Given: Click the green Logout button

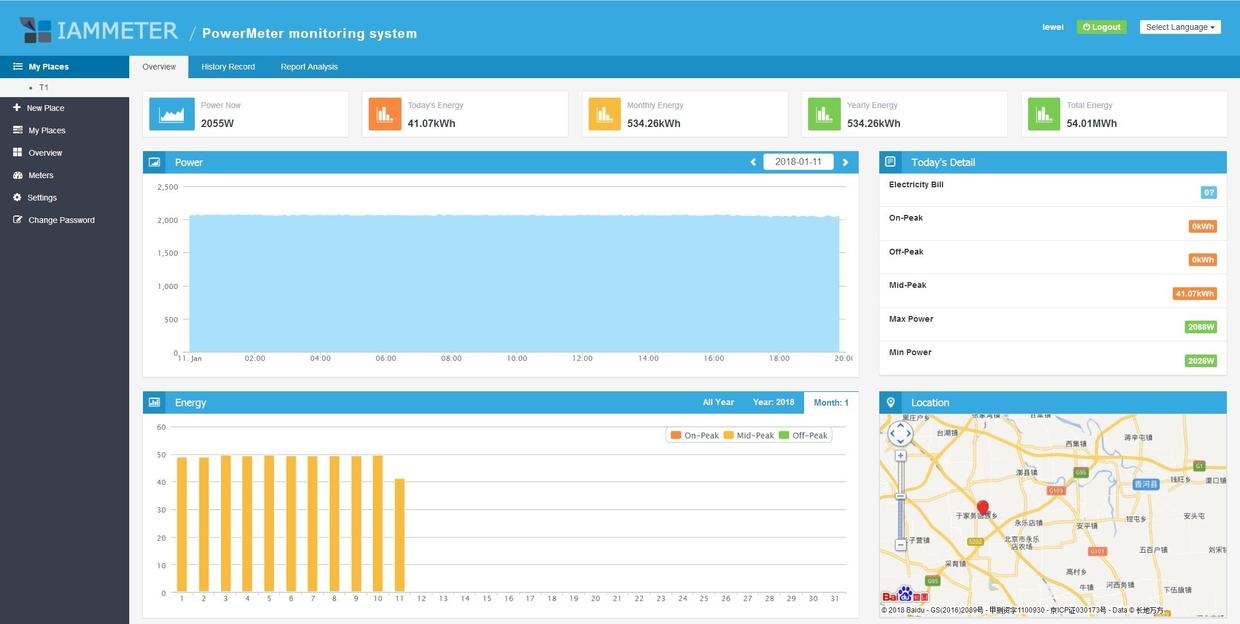Looking at the screenshot, I should 1101,27.
